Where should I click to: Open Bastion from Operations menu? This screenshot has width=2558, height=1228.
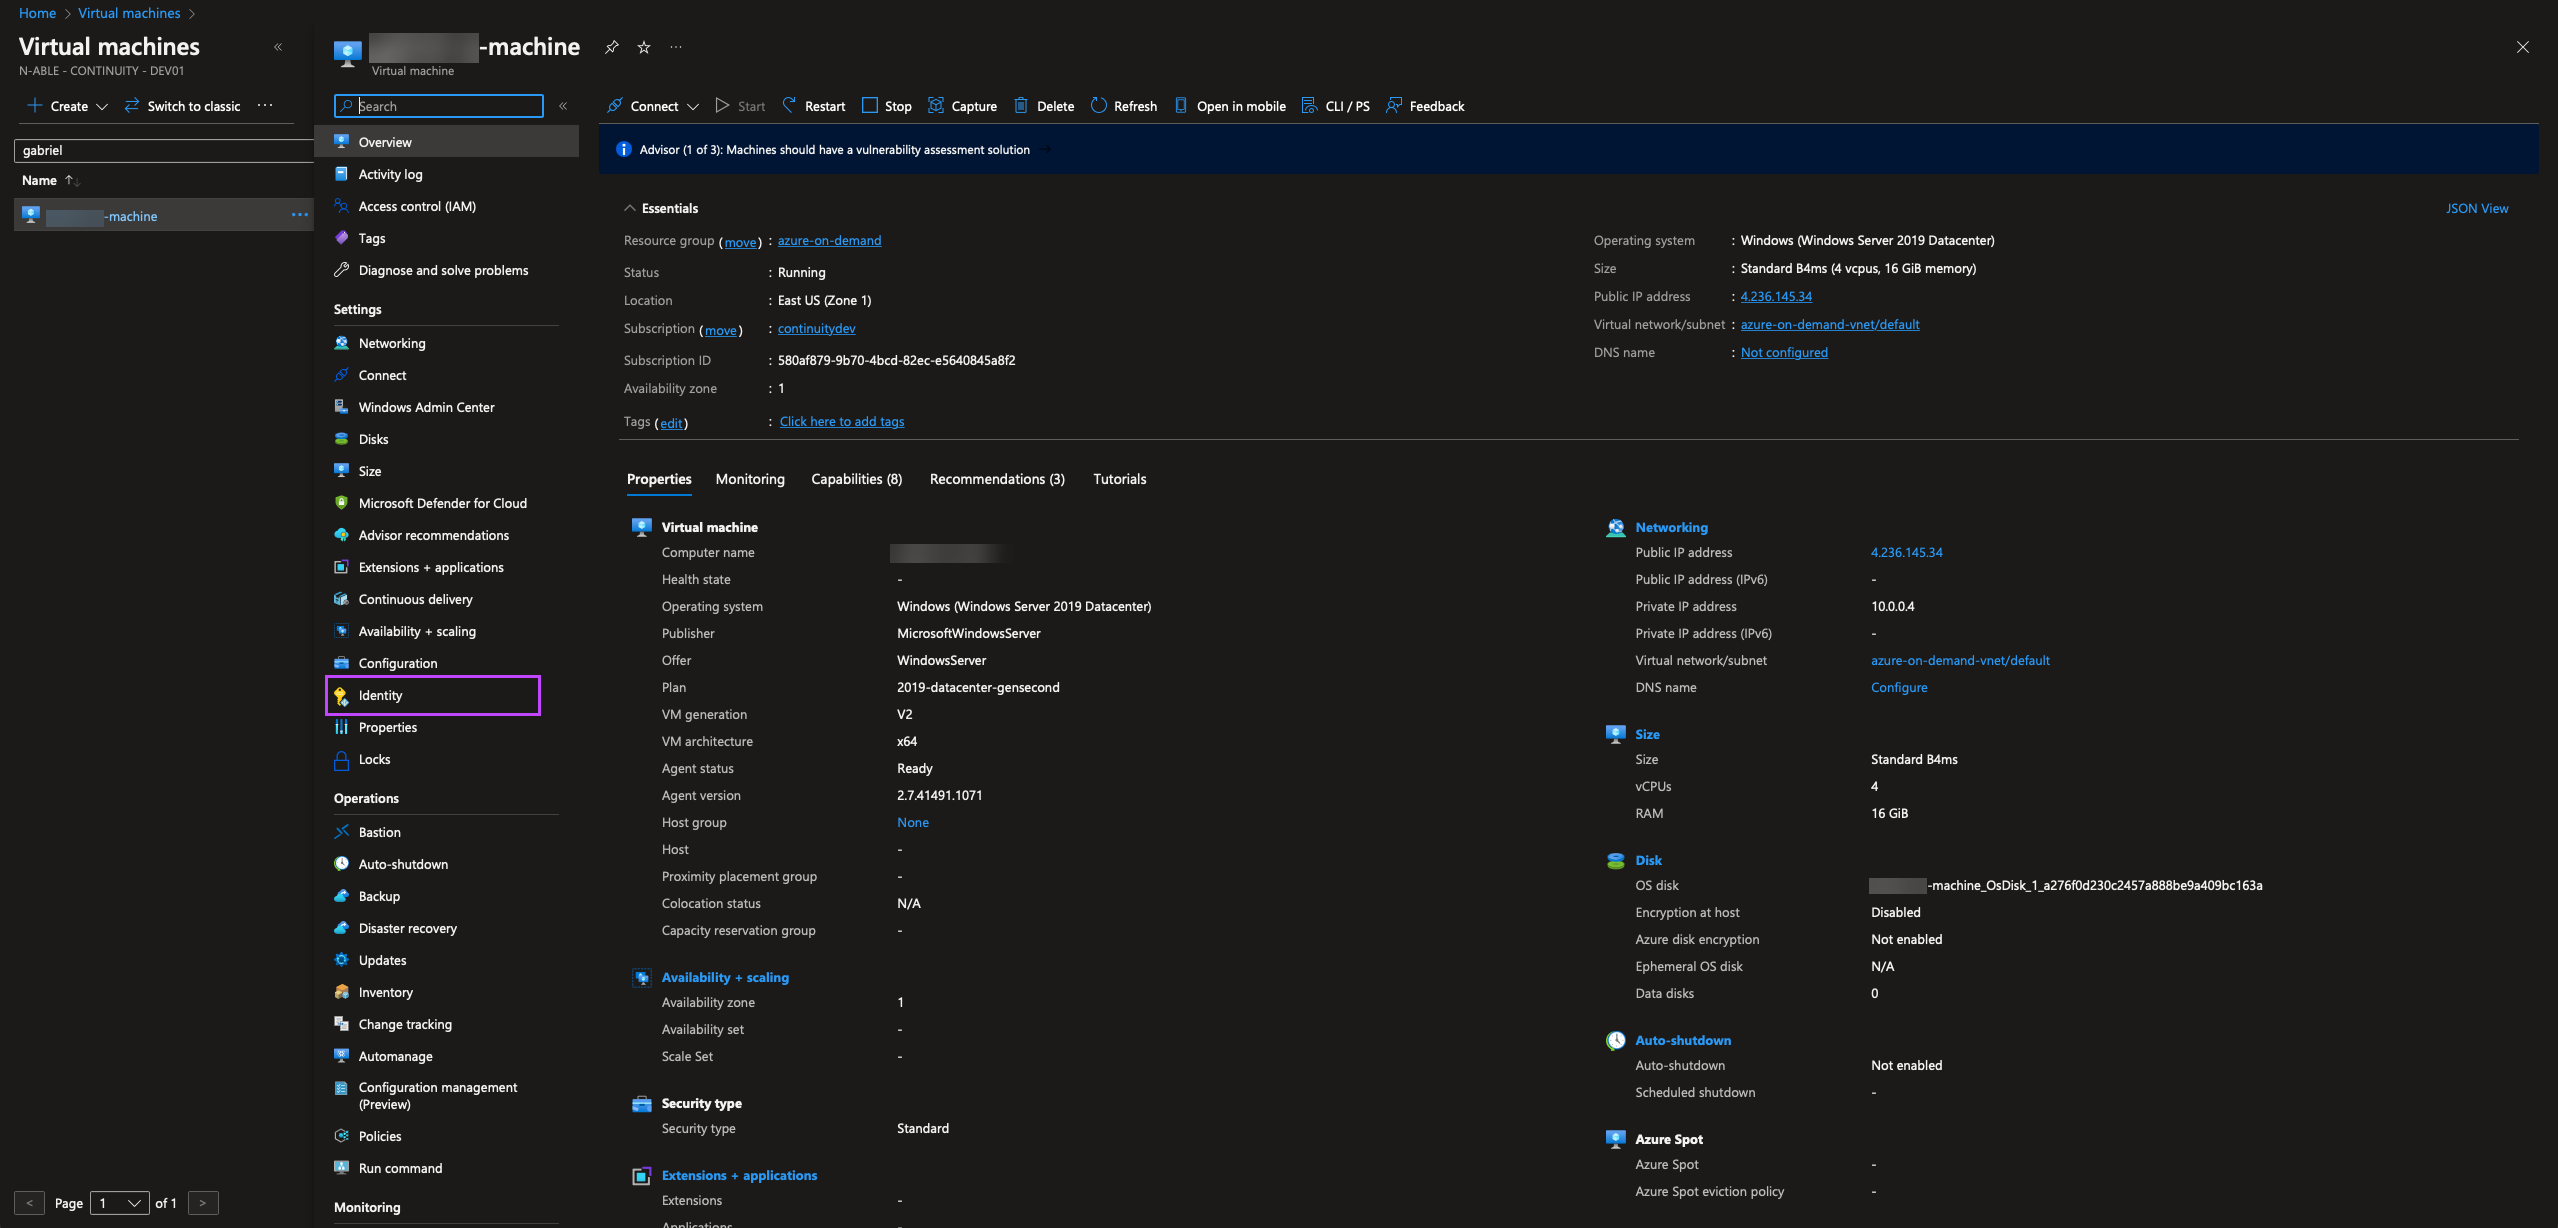(379, 832)
